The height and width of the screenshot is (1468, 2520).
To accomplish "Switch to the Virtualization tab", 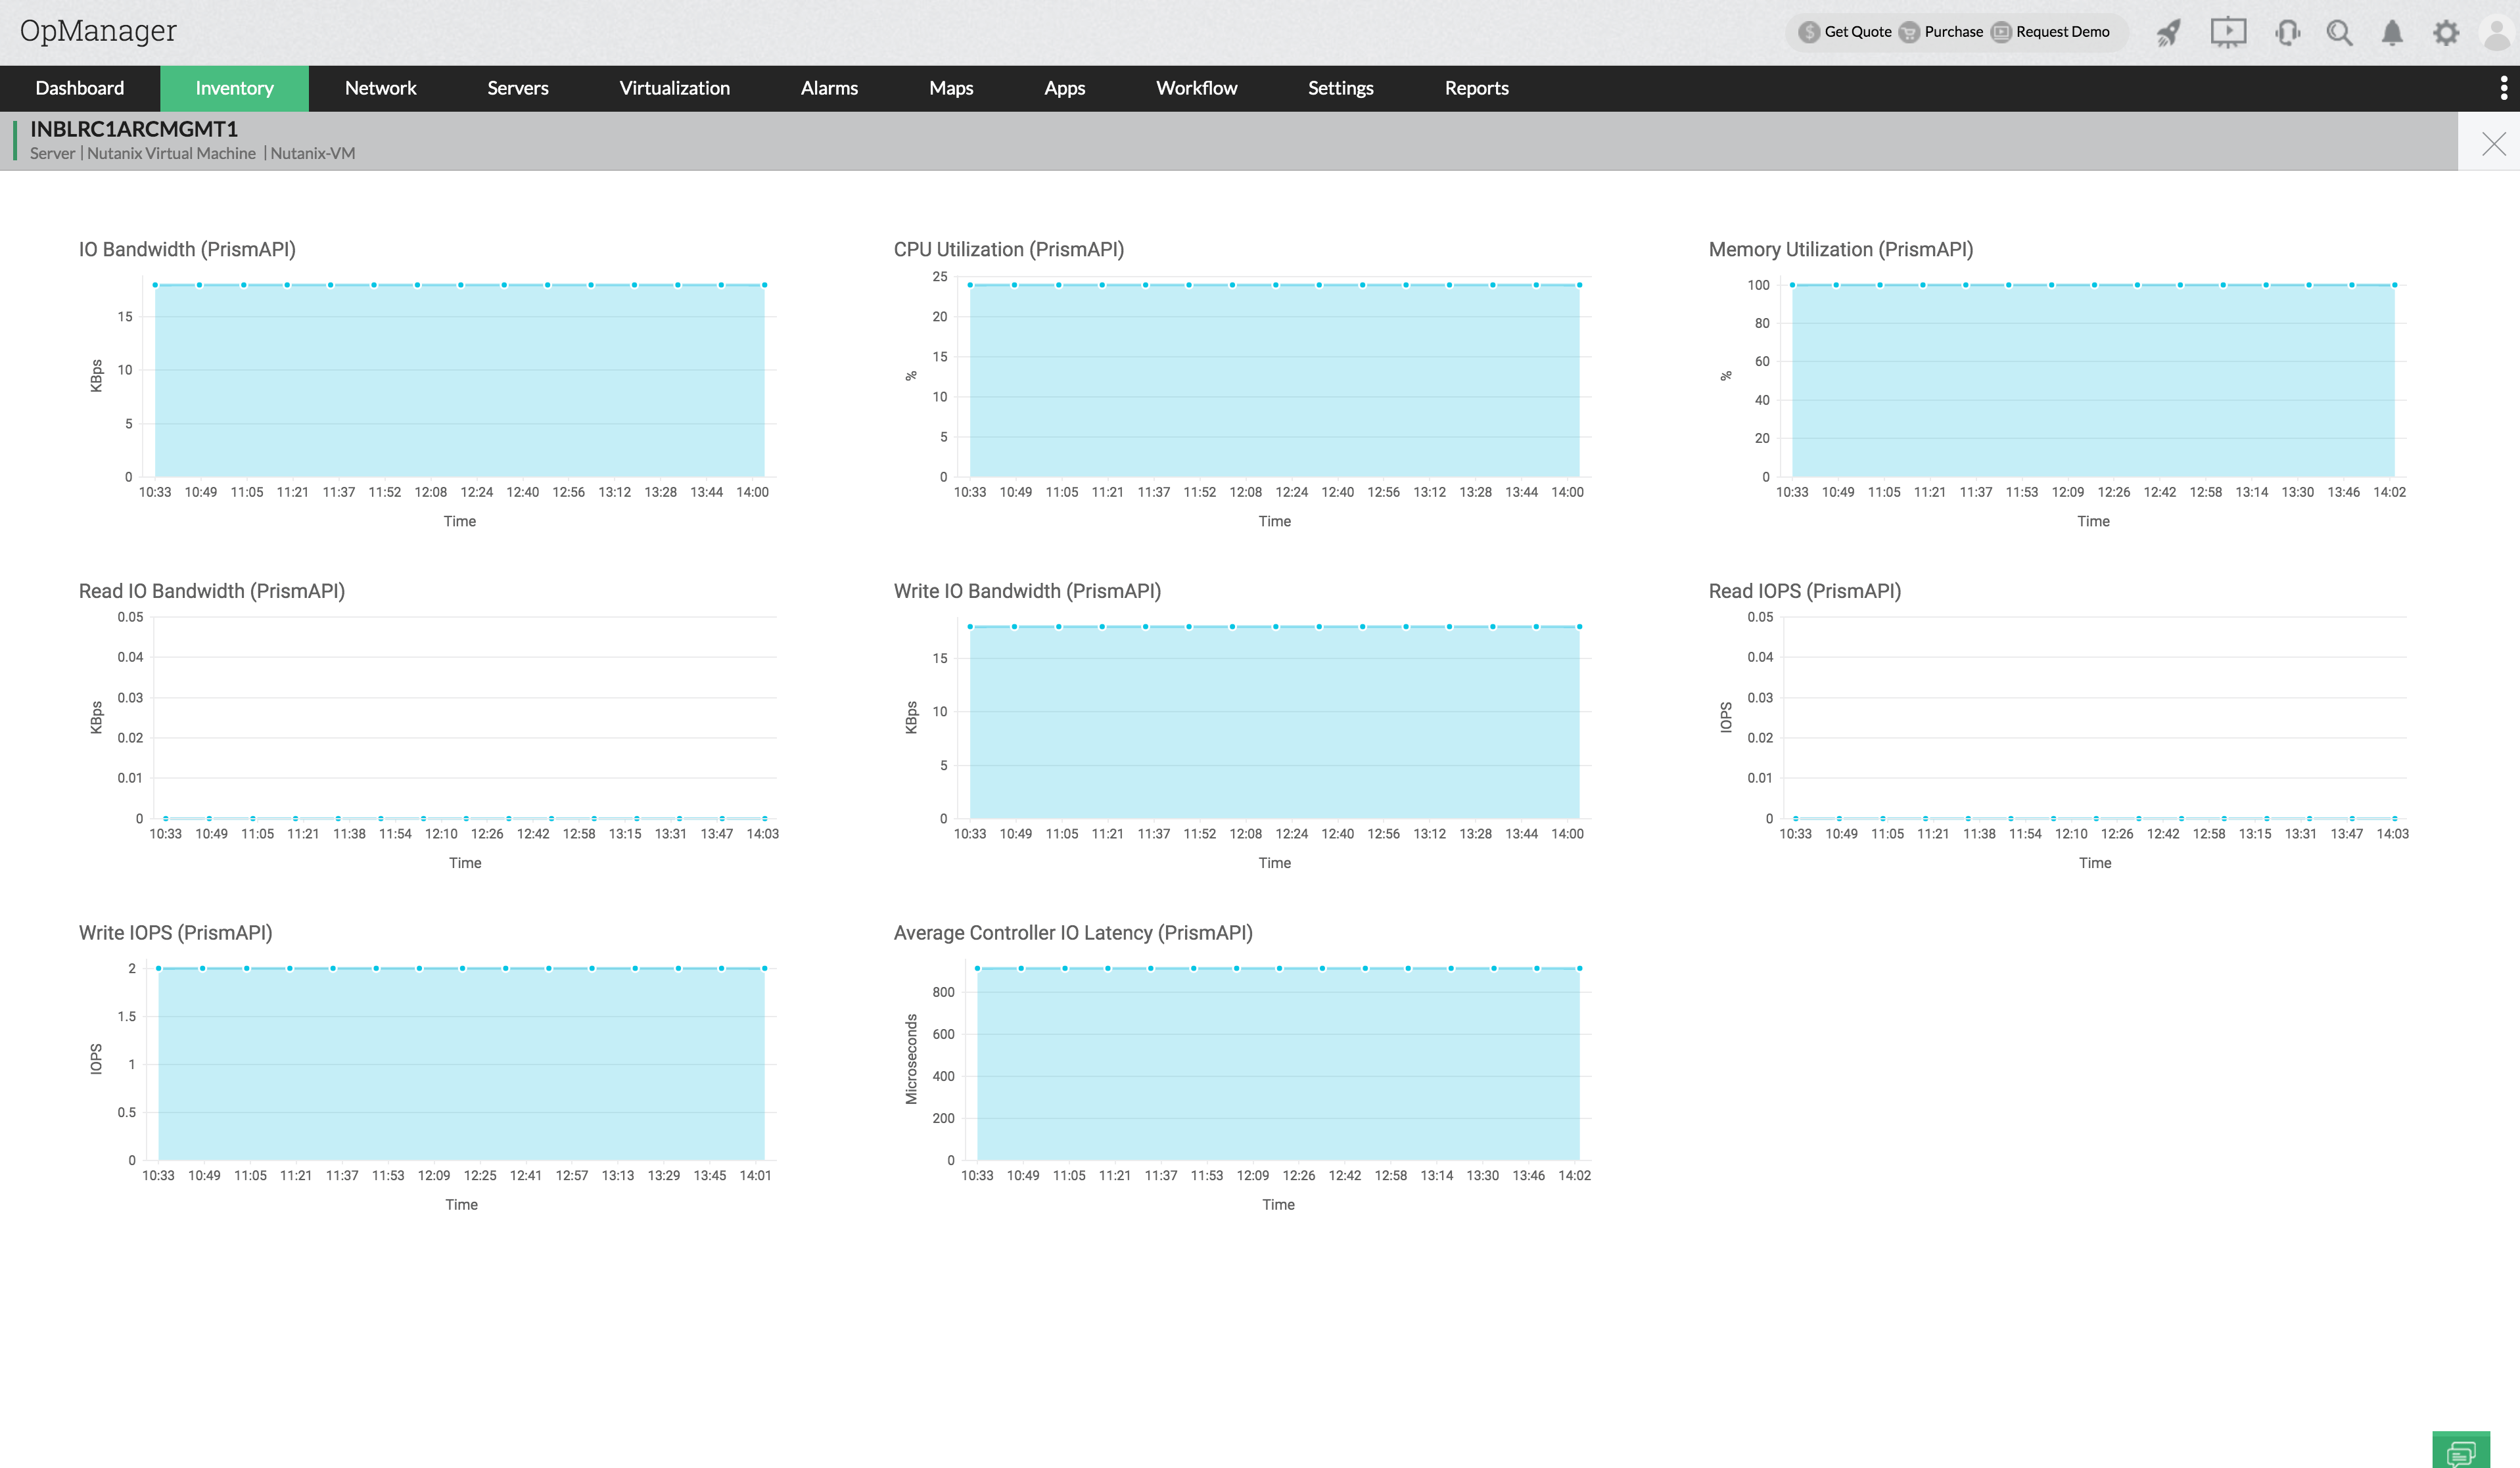I will pos(674,88).
